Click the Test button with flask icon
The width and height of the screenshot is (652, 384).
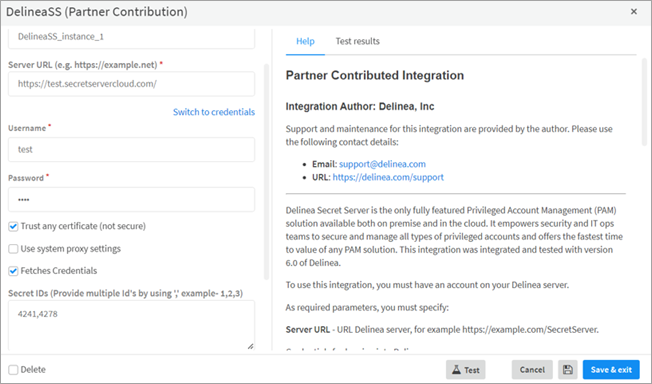pyautogui.click(x=466, y=369)
